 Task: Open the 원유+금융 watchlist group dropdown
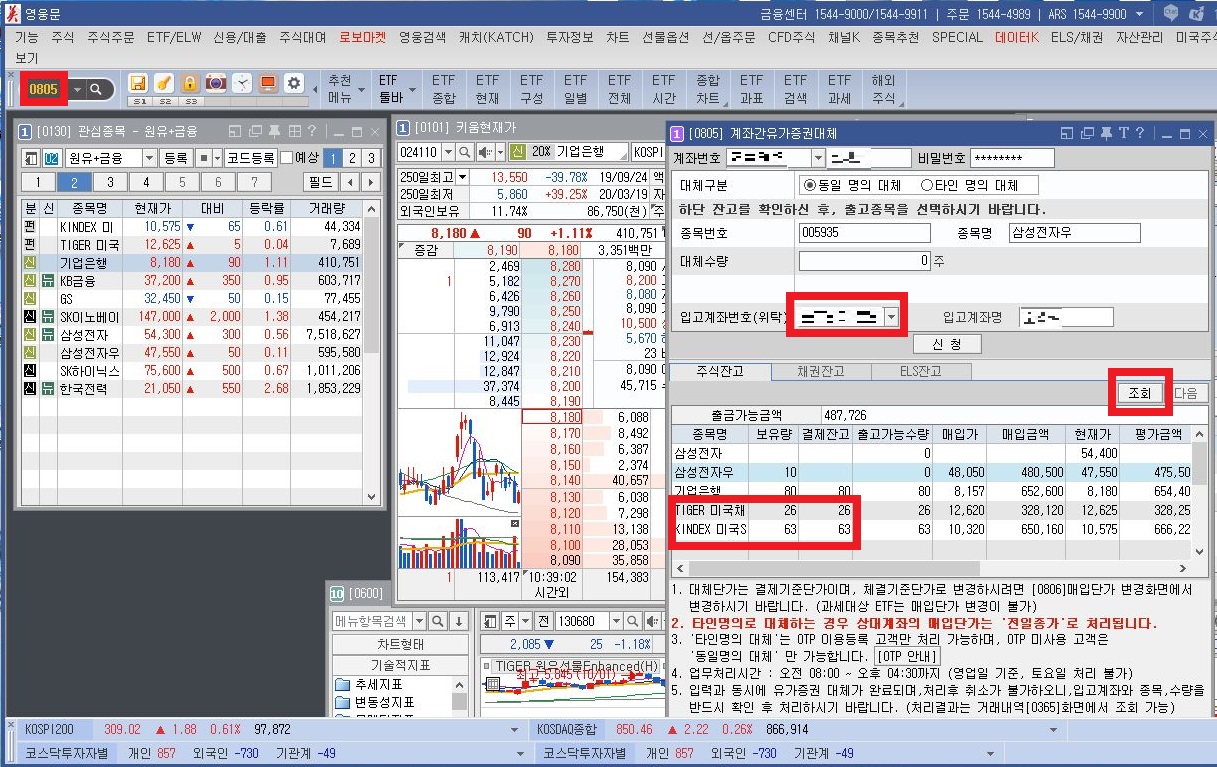click(149, 158)
